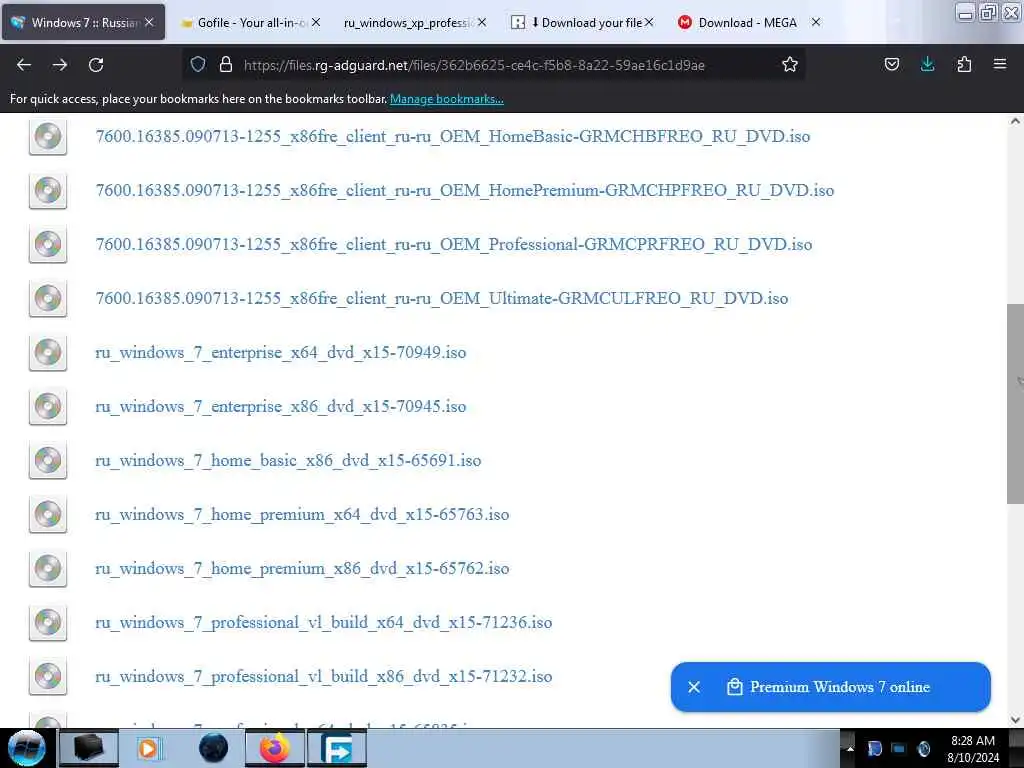Click the disc icon beside OEM_HomePremium iso
Viewport: 1024px width, 768px height.
(48, 190)
